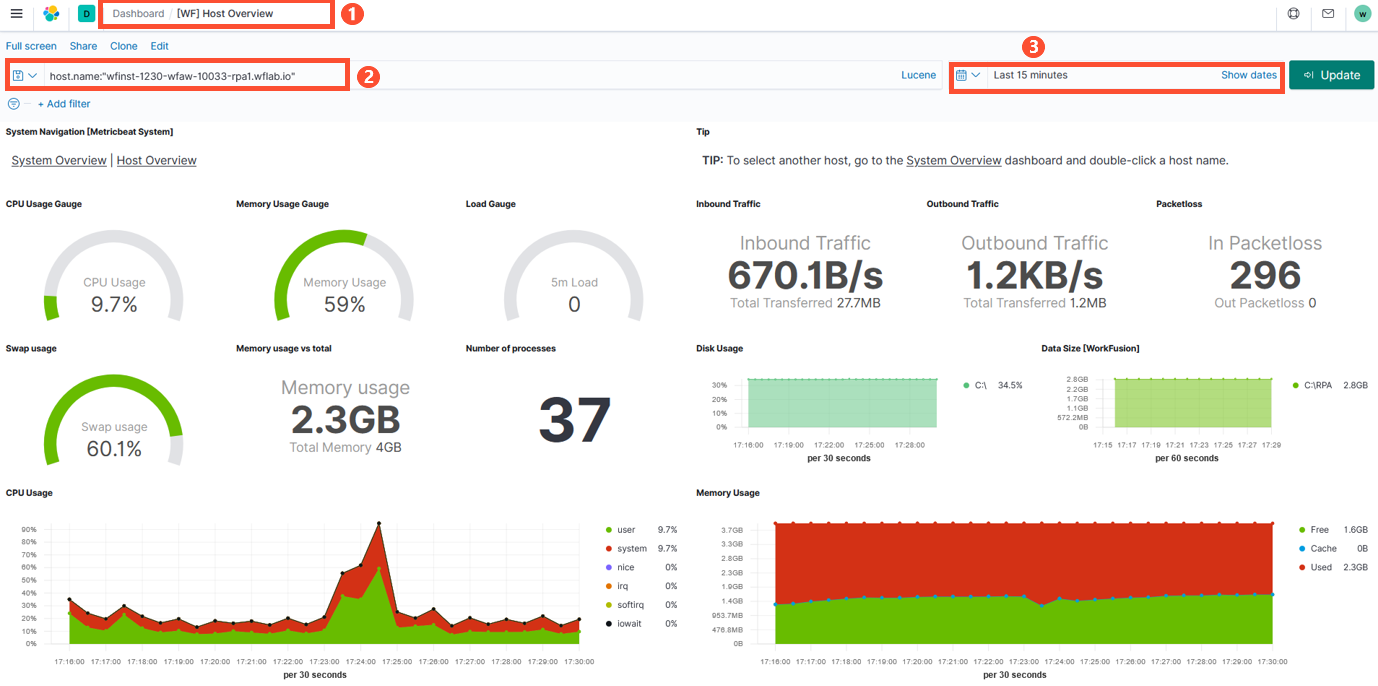Open the calendar quick time menu
The height and width of the screenshot is (686, 1378).
click(x=968, y=75)
